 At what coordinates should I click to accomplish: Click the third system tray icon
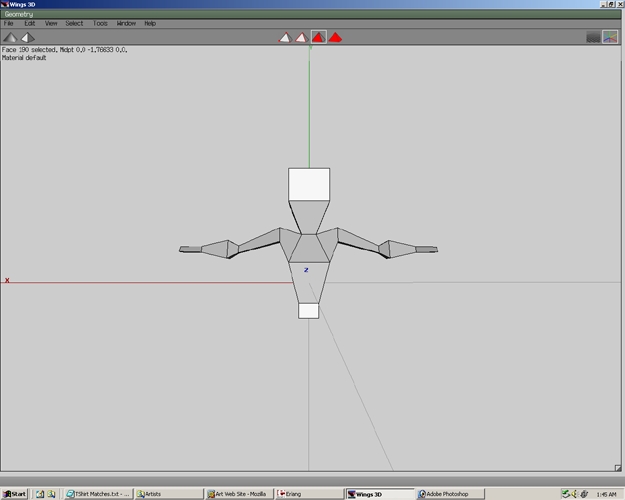(x=584, y=494)
